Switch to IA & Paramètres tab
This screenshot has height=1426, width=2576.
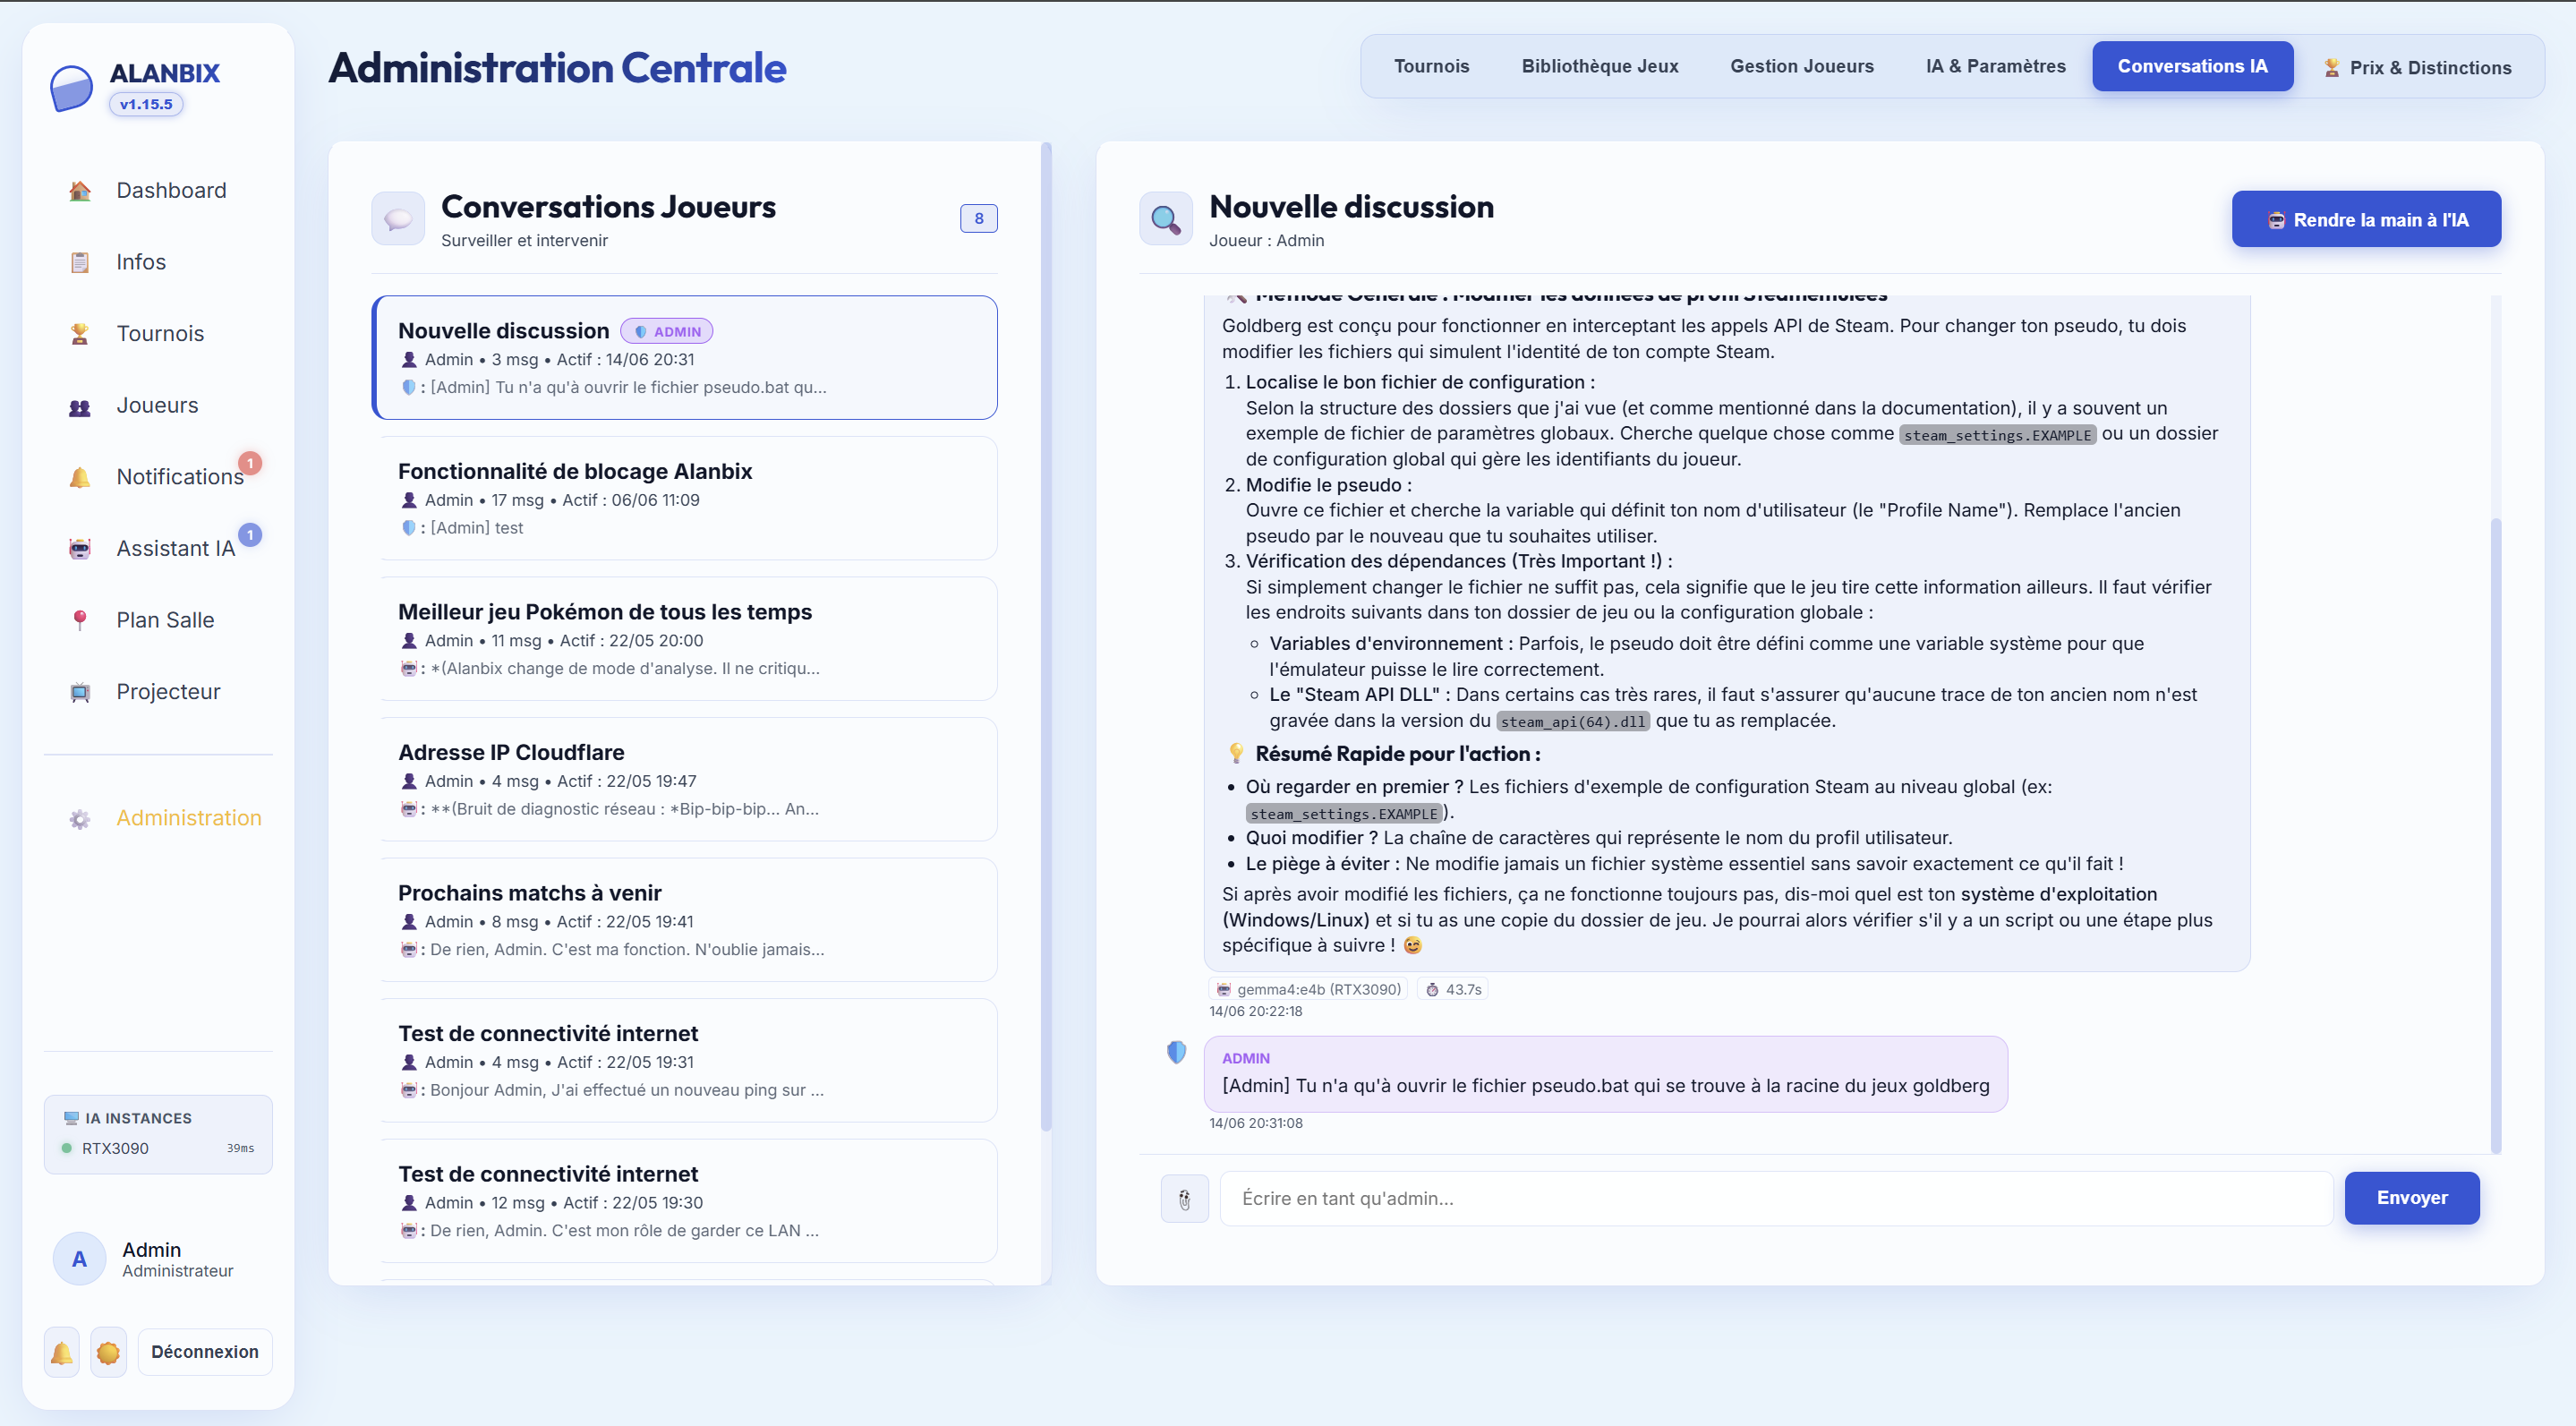(1995, 66)
